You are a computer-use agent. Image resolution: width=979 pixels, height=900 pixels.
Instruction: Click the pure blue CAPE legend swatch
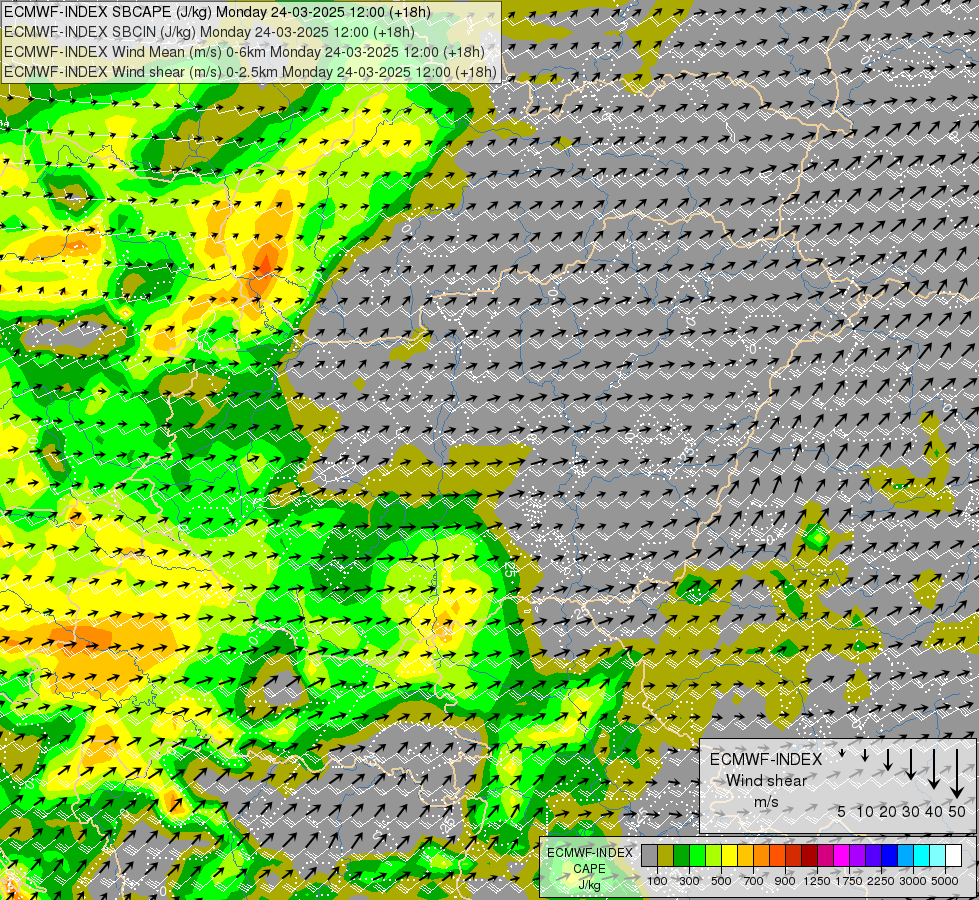(890, 855)
